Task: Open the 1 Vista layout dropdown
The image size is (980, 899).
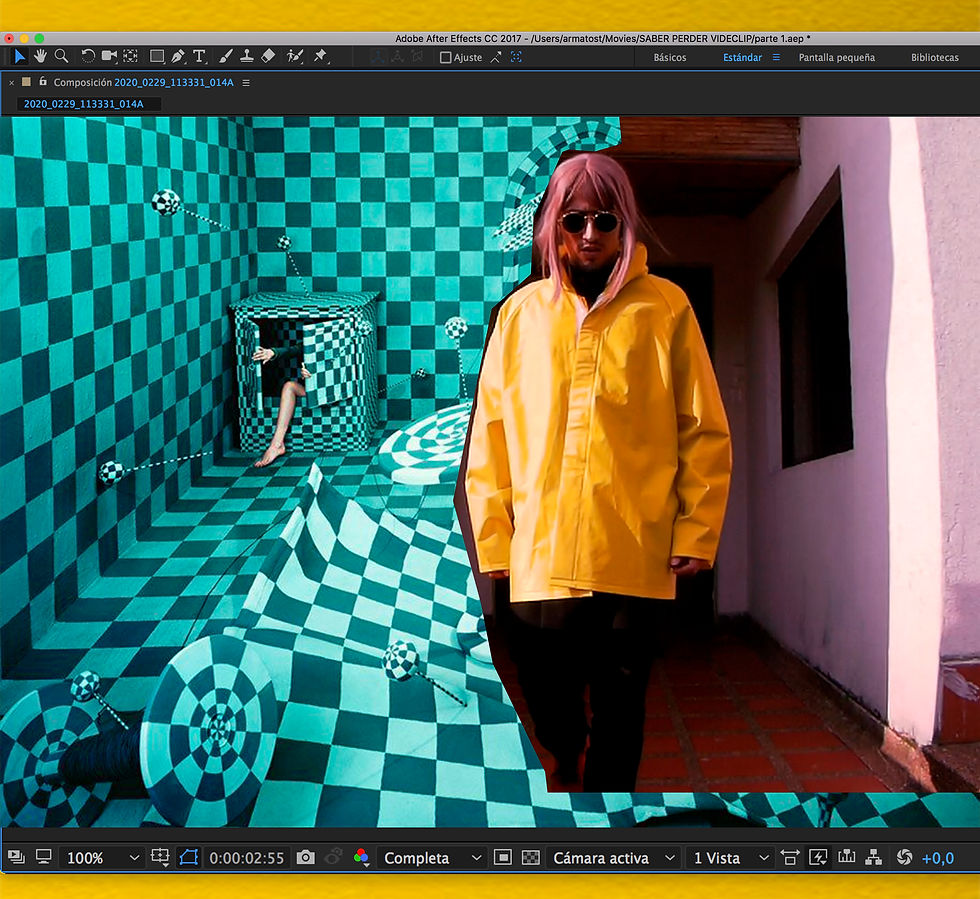Action: 730,858
